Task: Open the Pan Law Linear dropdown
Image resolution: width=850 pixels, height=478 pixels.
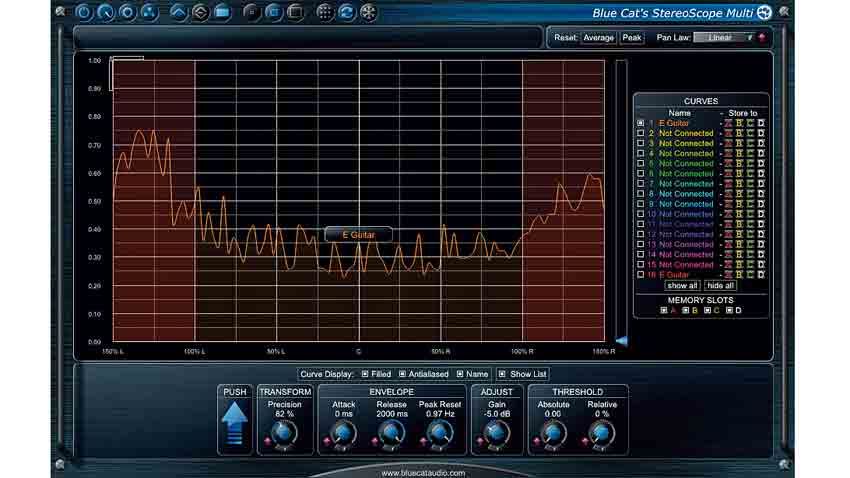Action: (724, 37)
